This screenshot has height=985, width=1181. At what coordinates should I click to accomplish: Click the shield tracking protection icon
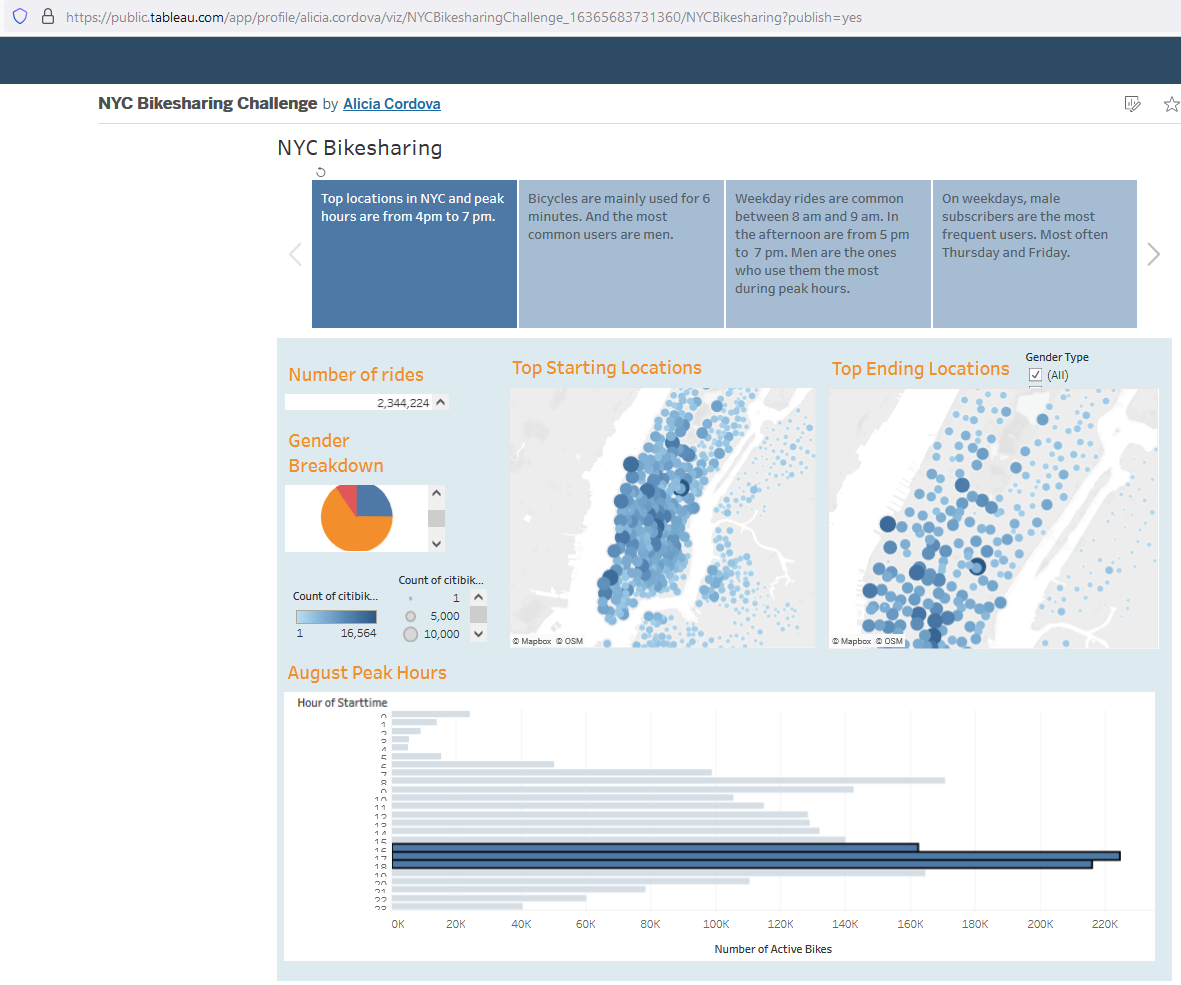pos(20,16)
